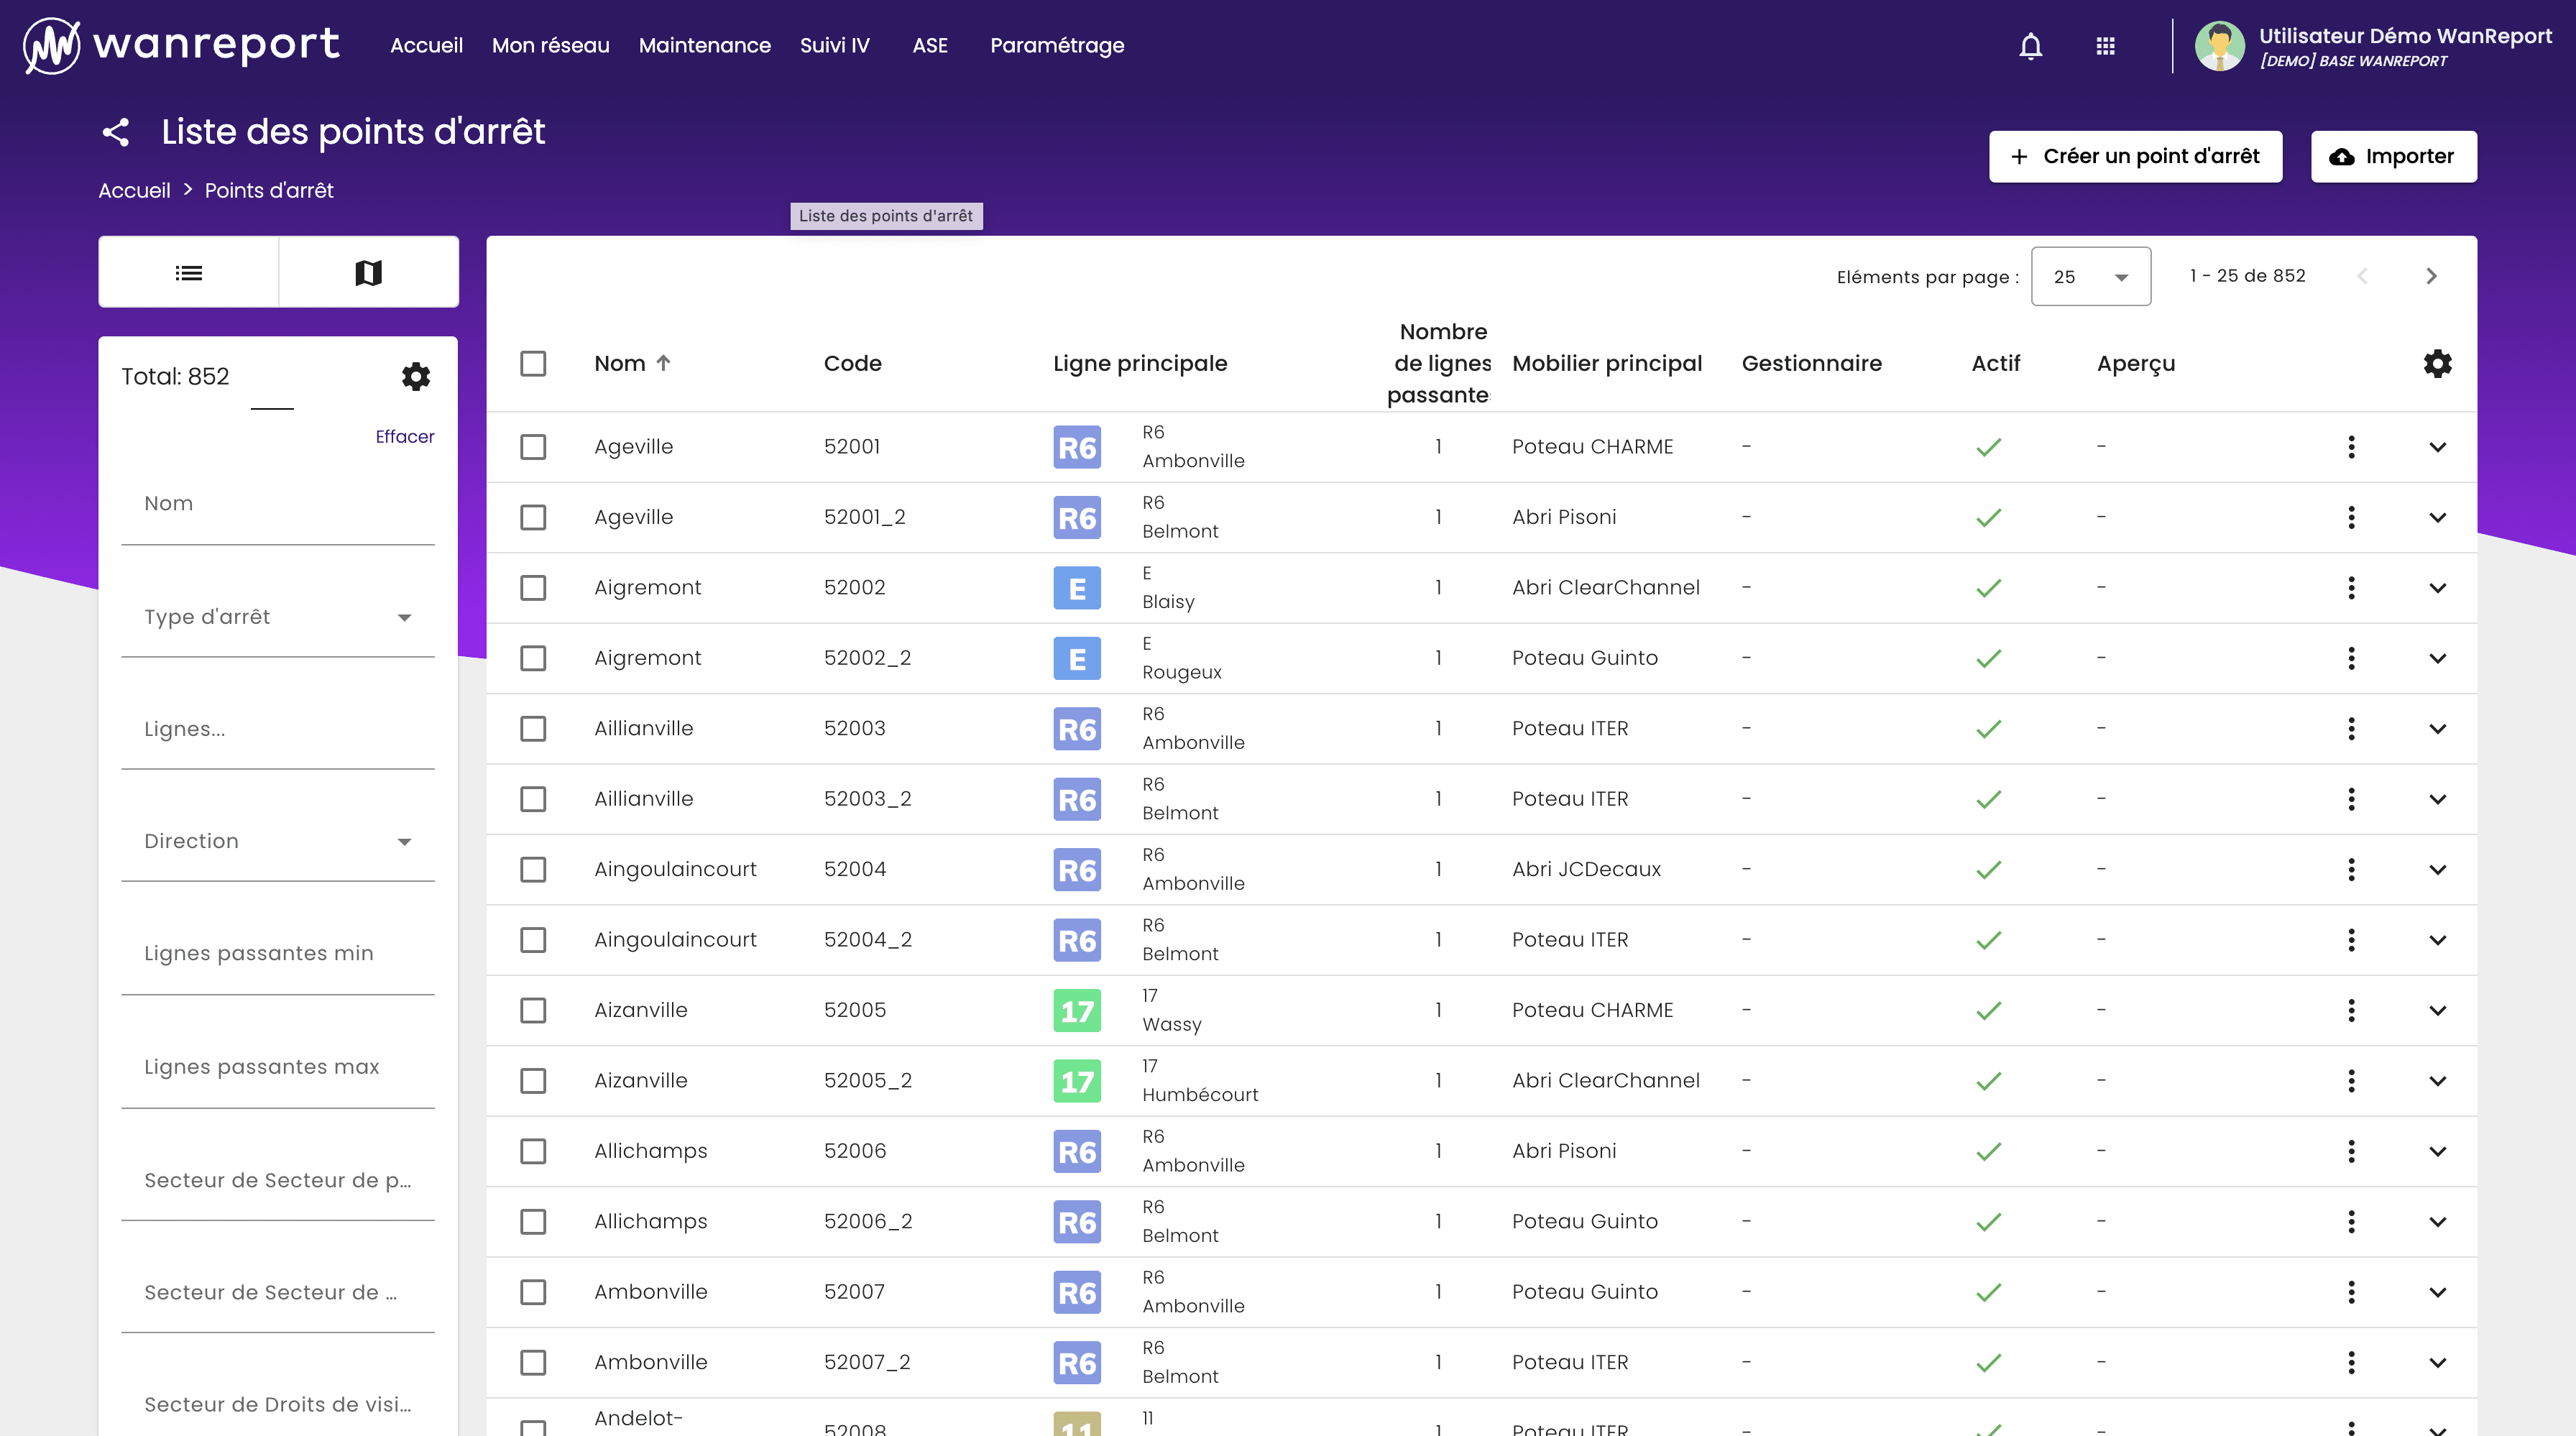Open the Paramétrage menu
The height and width of the screenshot is (1436, 2576).
coord(1056,45)
